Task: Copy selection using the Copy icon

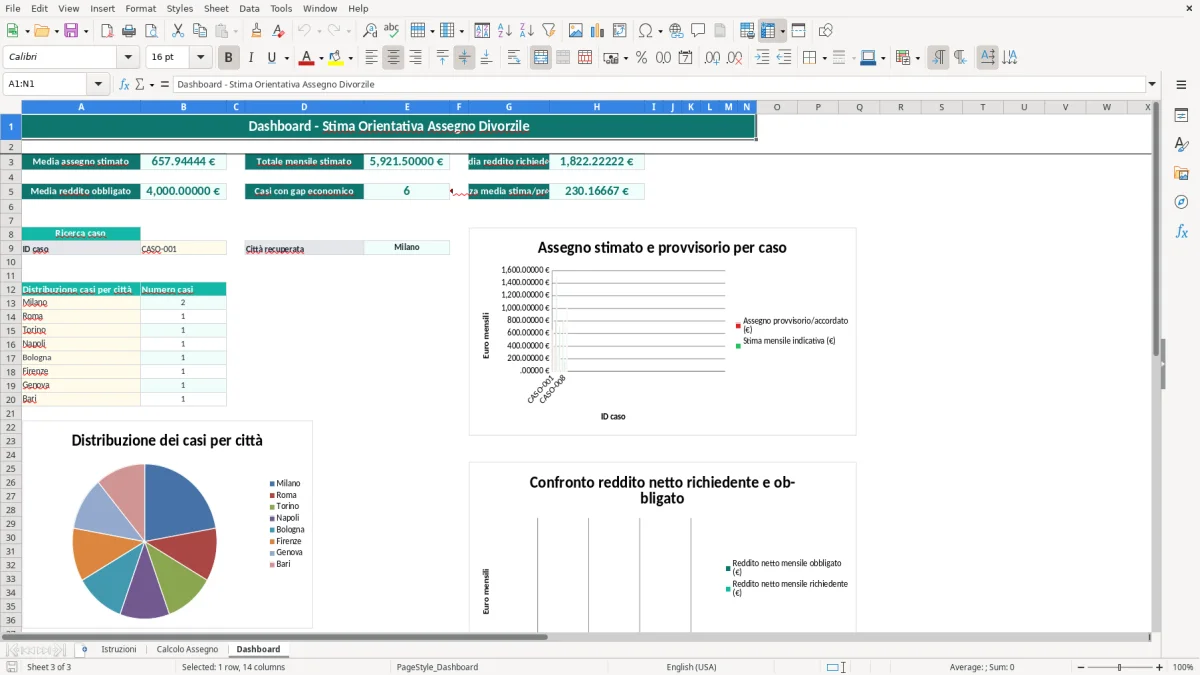Action: pos(199,31)
